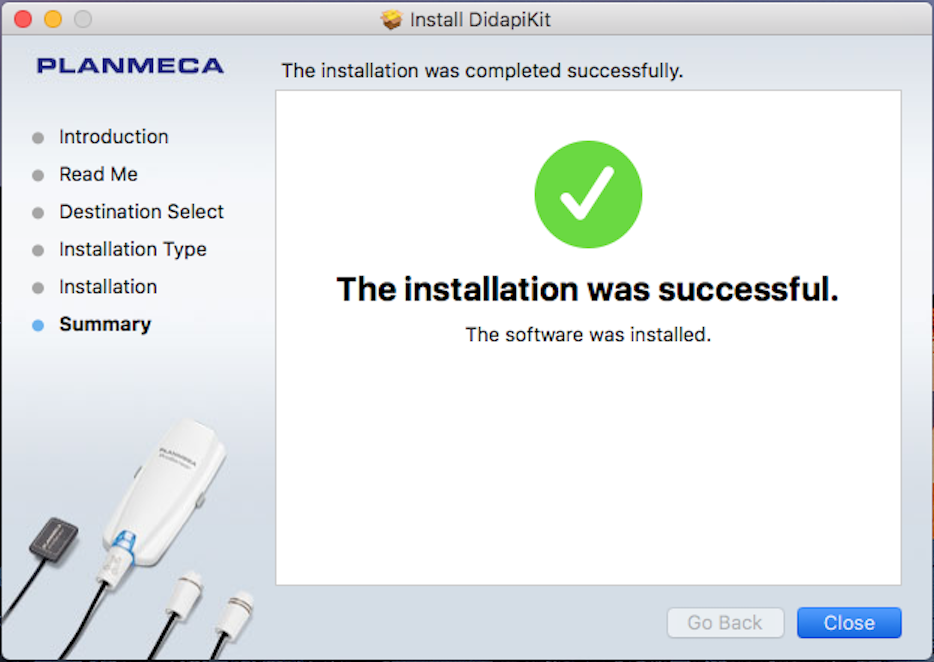Click "The installation was successful." heading
The width and height of the screenshot is (934, 662).
pyautogui.click(x=587, y=289)
